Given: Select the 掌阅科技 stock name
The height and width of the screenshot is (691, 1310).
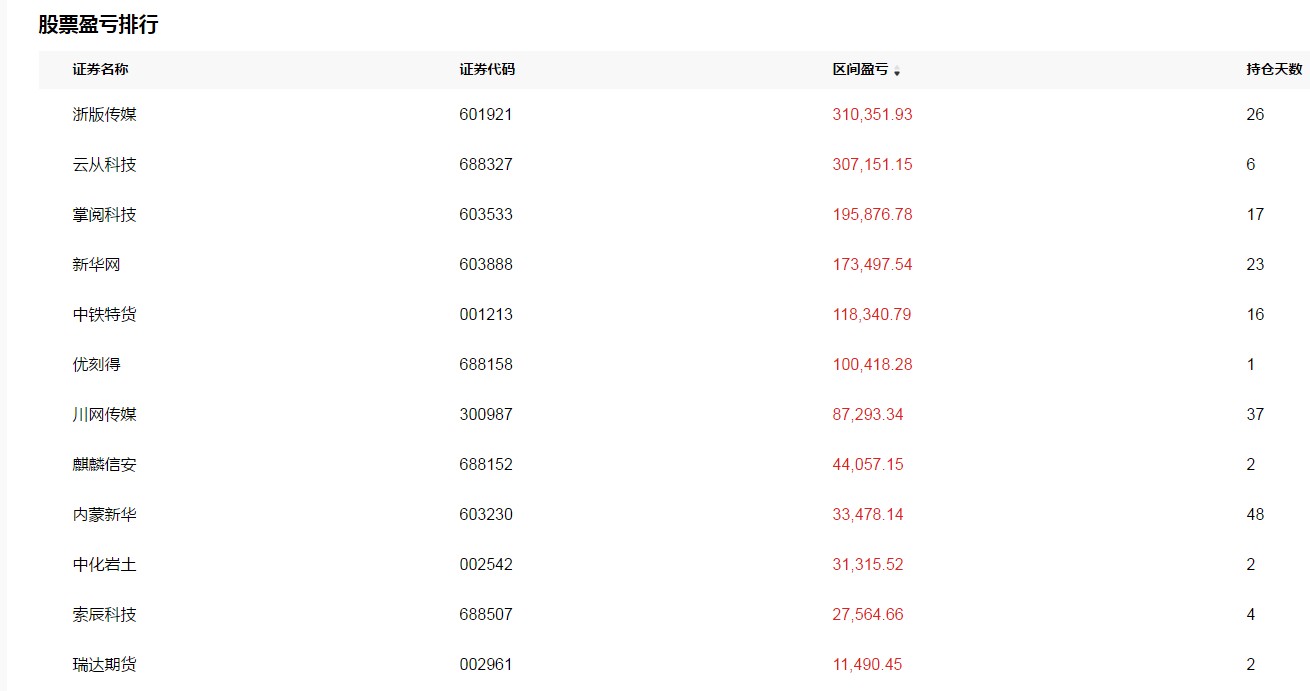Looking at the screenshot, I should 105,214.
